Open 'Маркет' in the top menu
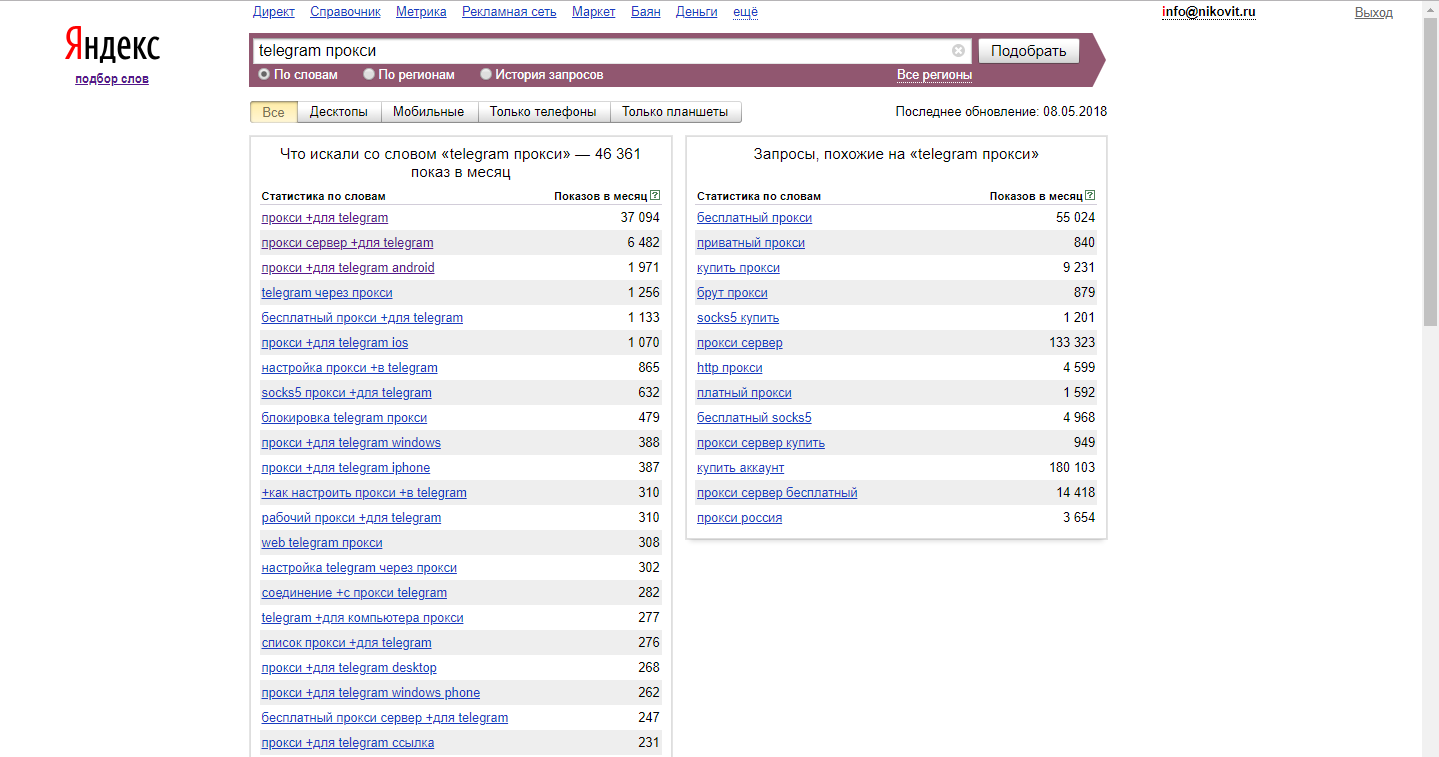This screenshot has height=757, width=1439. (x=594, y=12)
